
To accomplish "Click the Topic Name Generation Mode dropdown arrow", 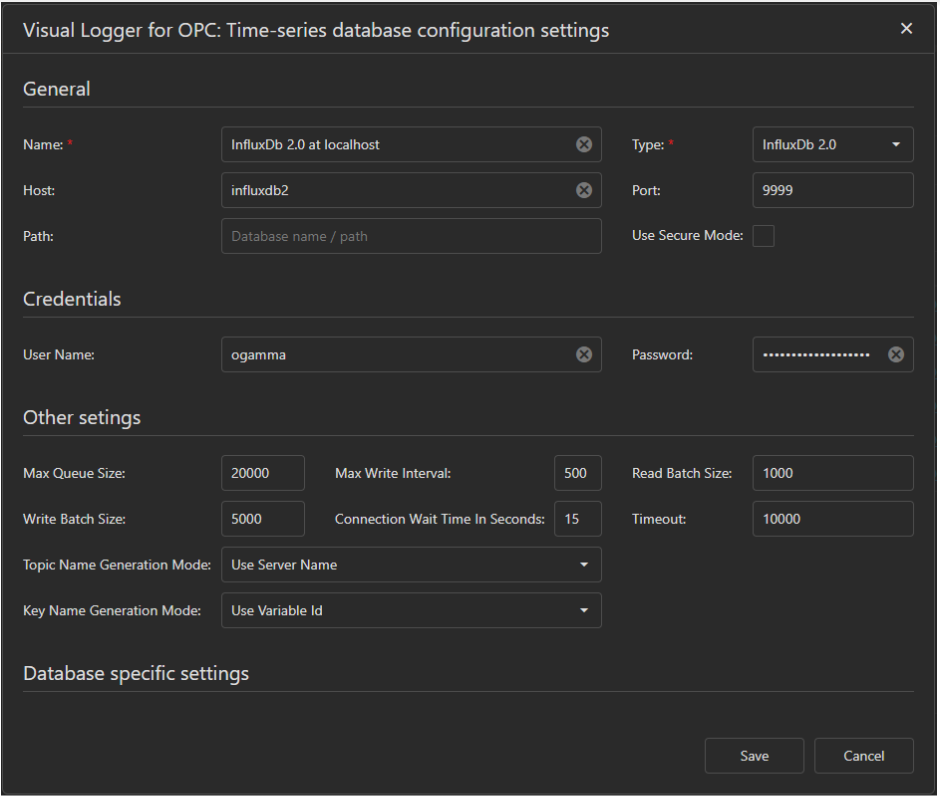I will pyautogui.click(x=584, y=564).
